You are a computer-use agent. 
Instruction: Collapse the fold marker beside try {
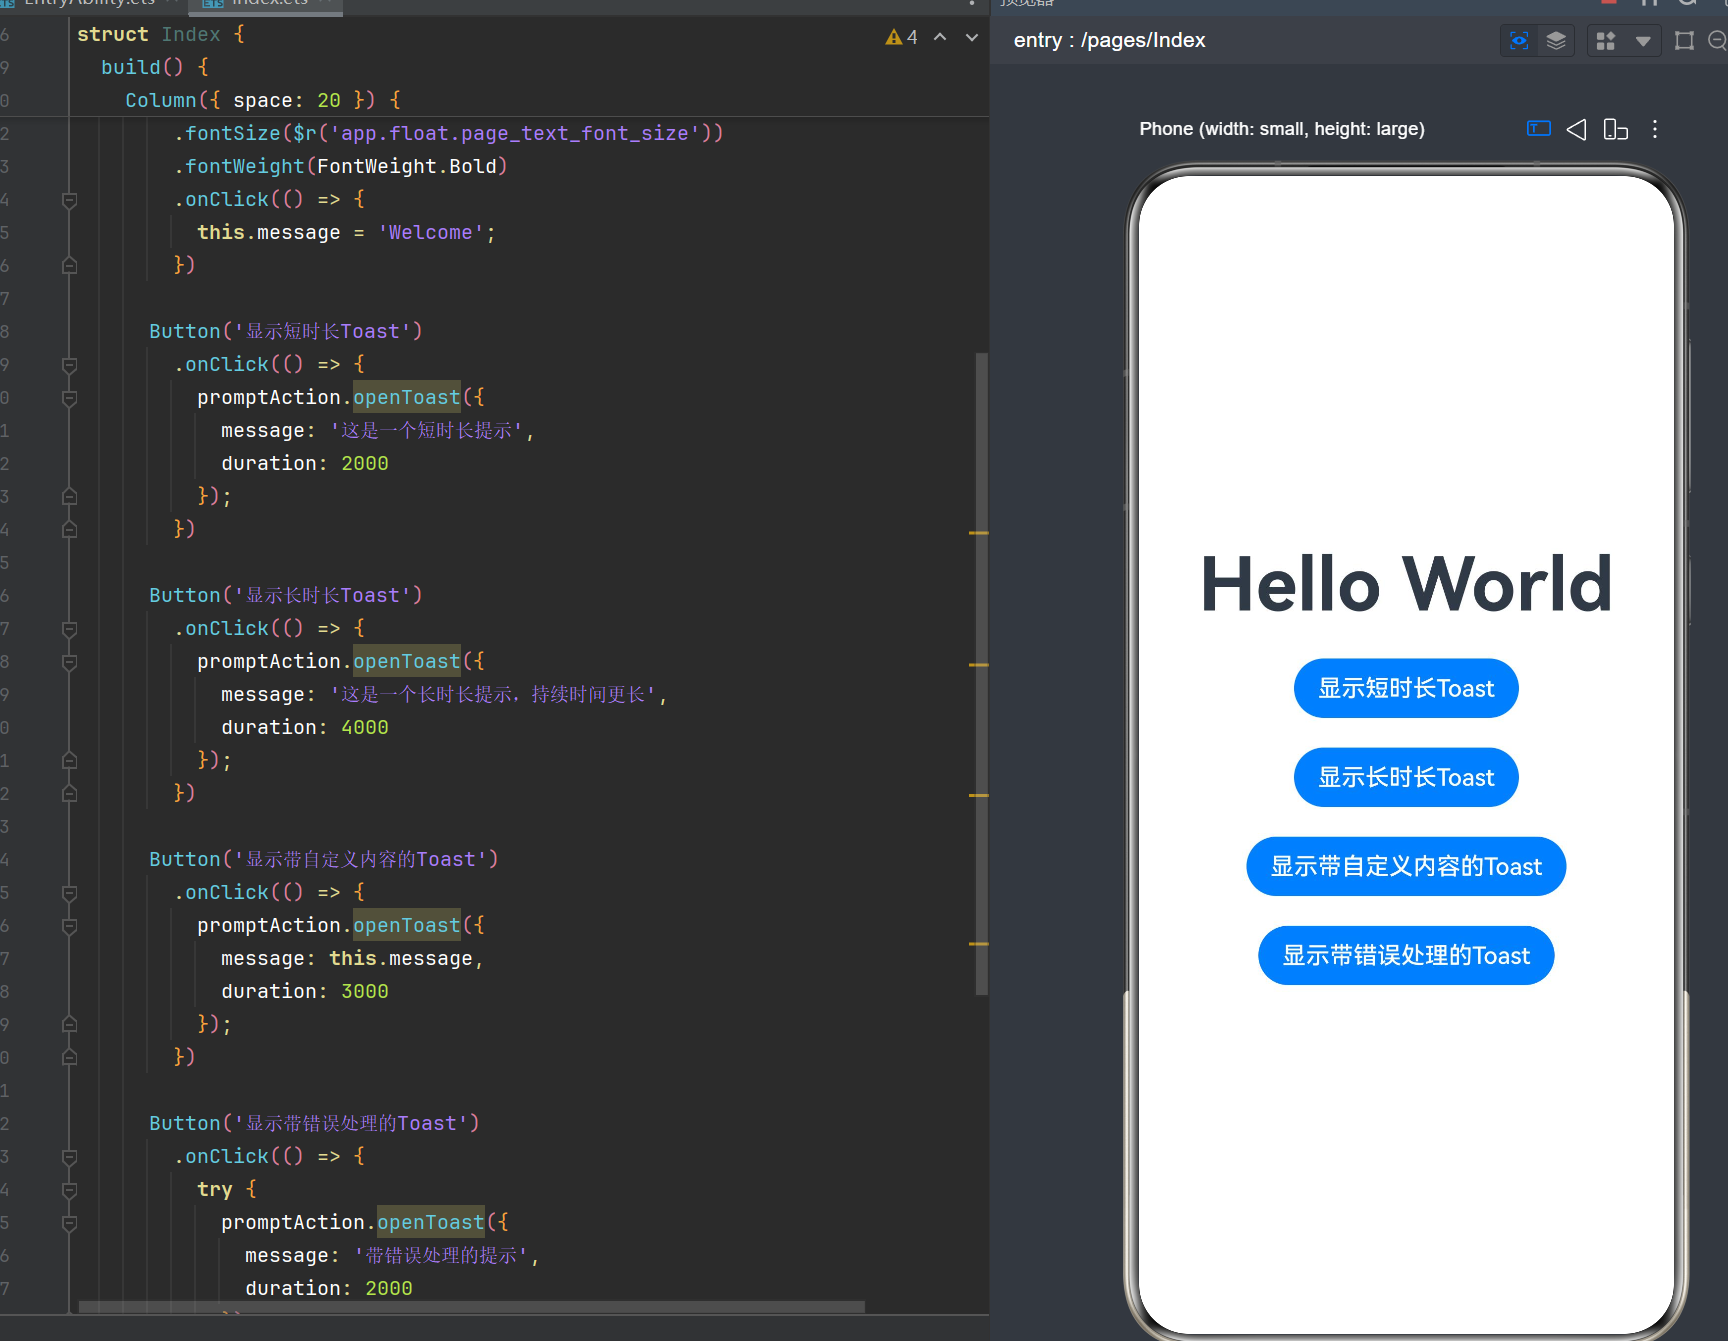pos(70,1190)
